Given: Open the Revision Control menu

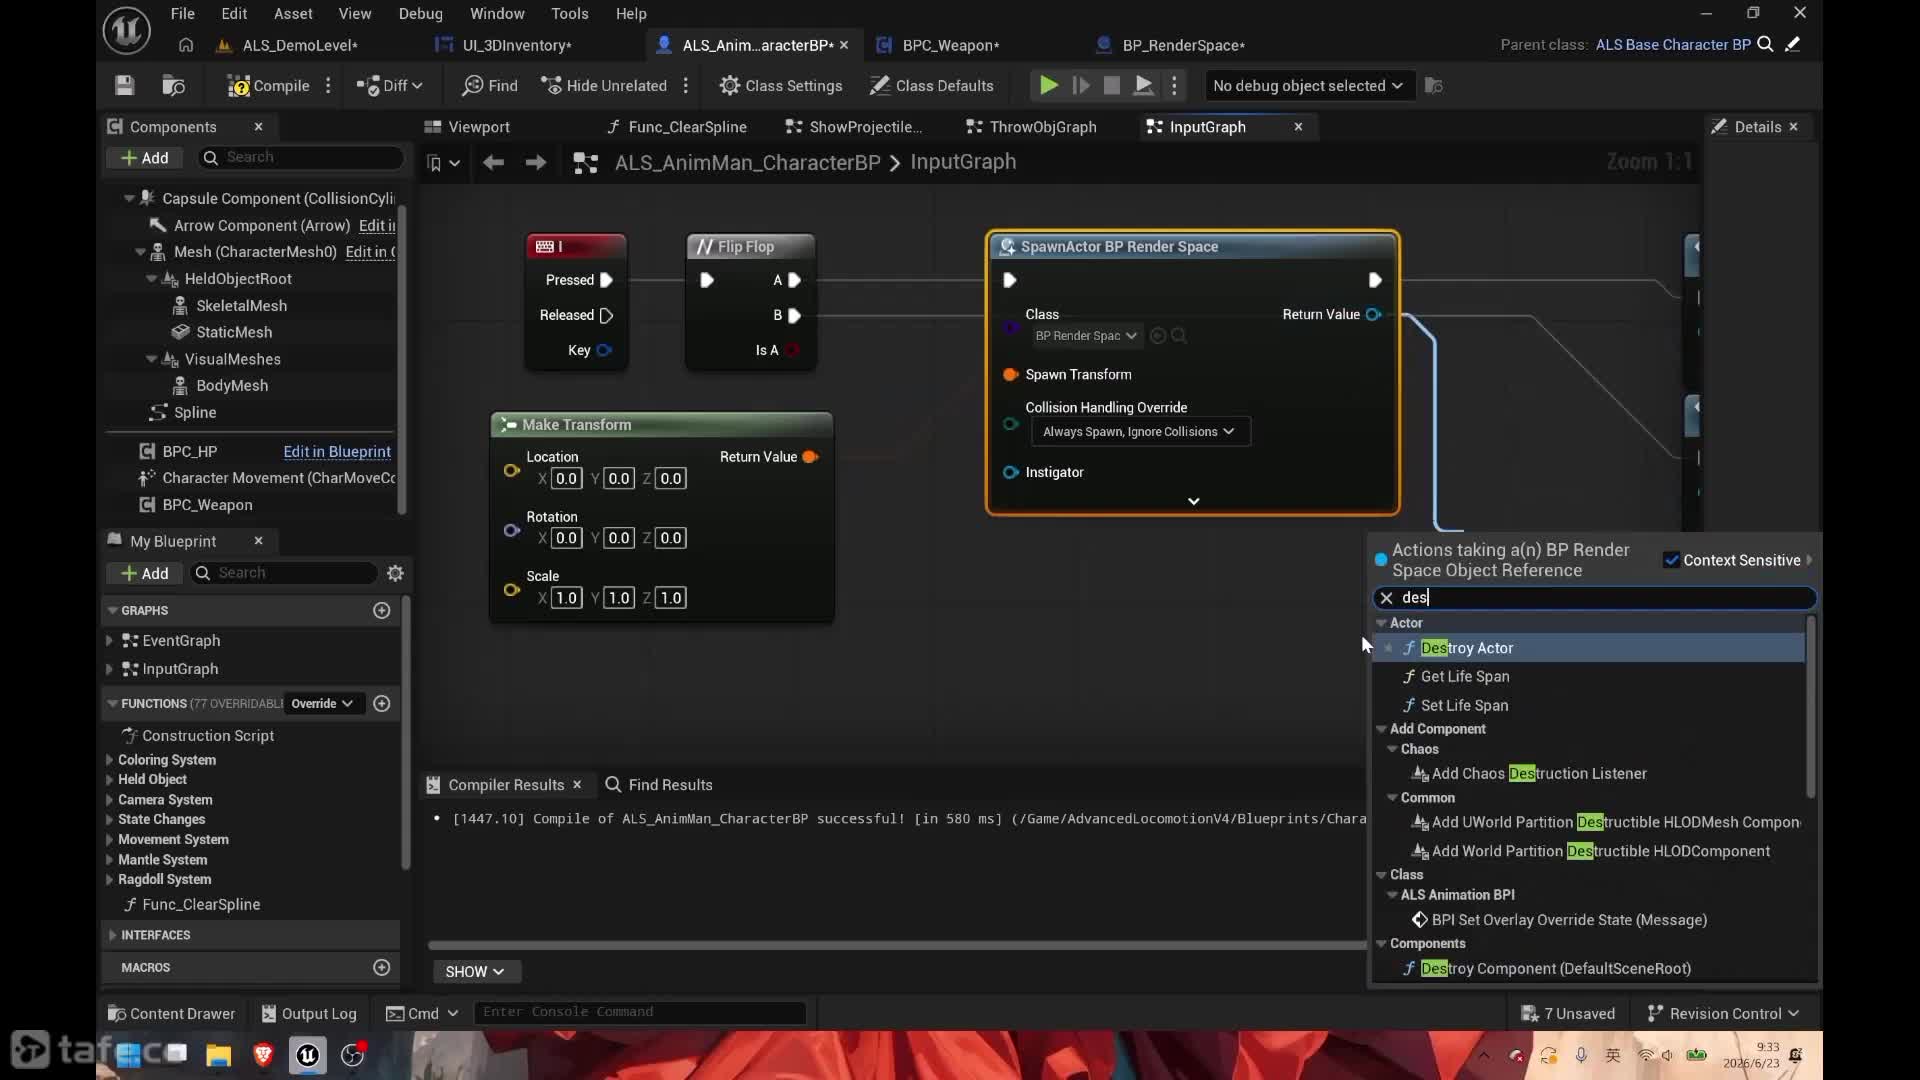Looking at the screenshot, I should (x=1723, y=1014).
